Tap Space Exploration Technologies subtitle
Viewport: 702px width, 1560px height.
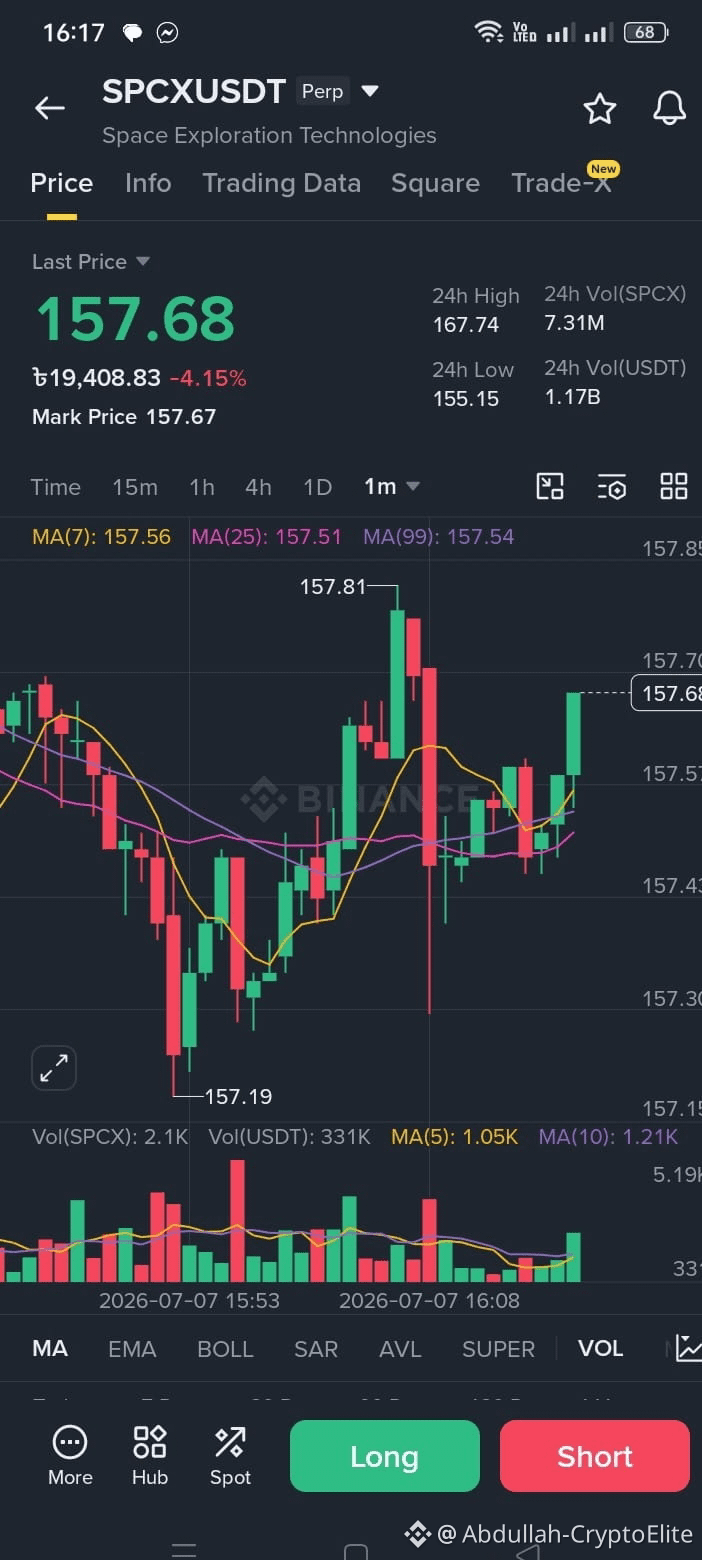(x=269, y=135)
